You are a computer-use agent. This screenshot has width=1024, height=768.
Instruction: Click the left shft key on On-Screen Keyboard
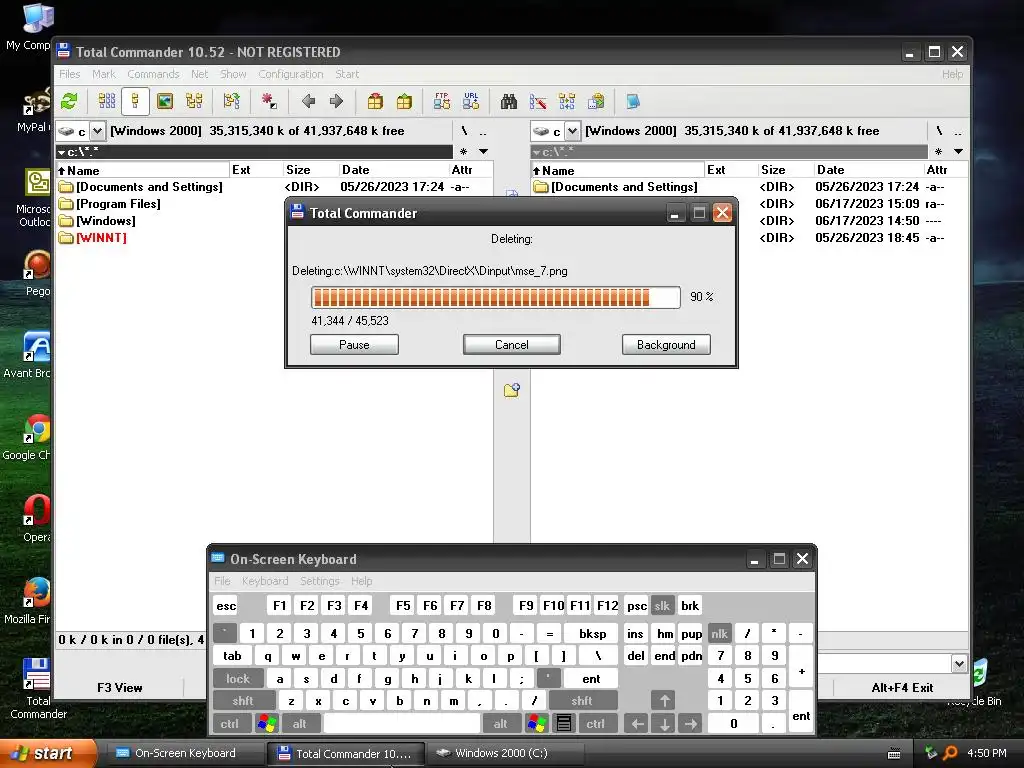coord(242,701)
